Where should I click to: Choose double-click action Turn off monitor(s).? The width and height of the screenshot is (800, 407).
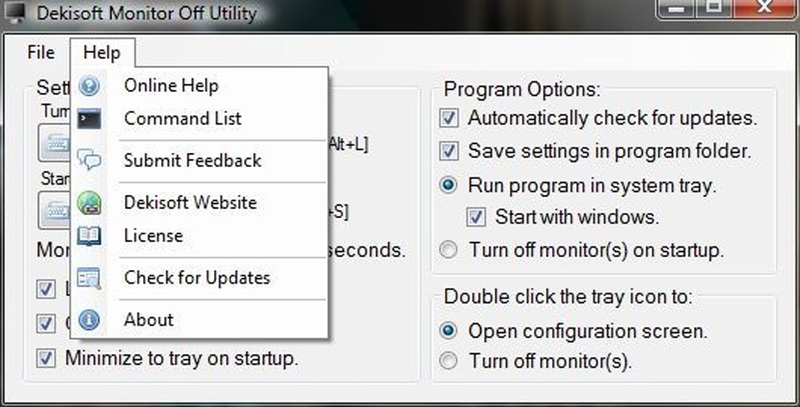448,361
